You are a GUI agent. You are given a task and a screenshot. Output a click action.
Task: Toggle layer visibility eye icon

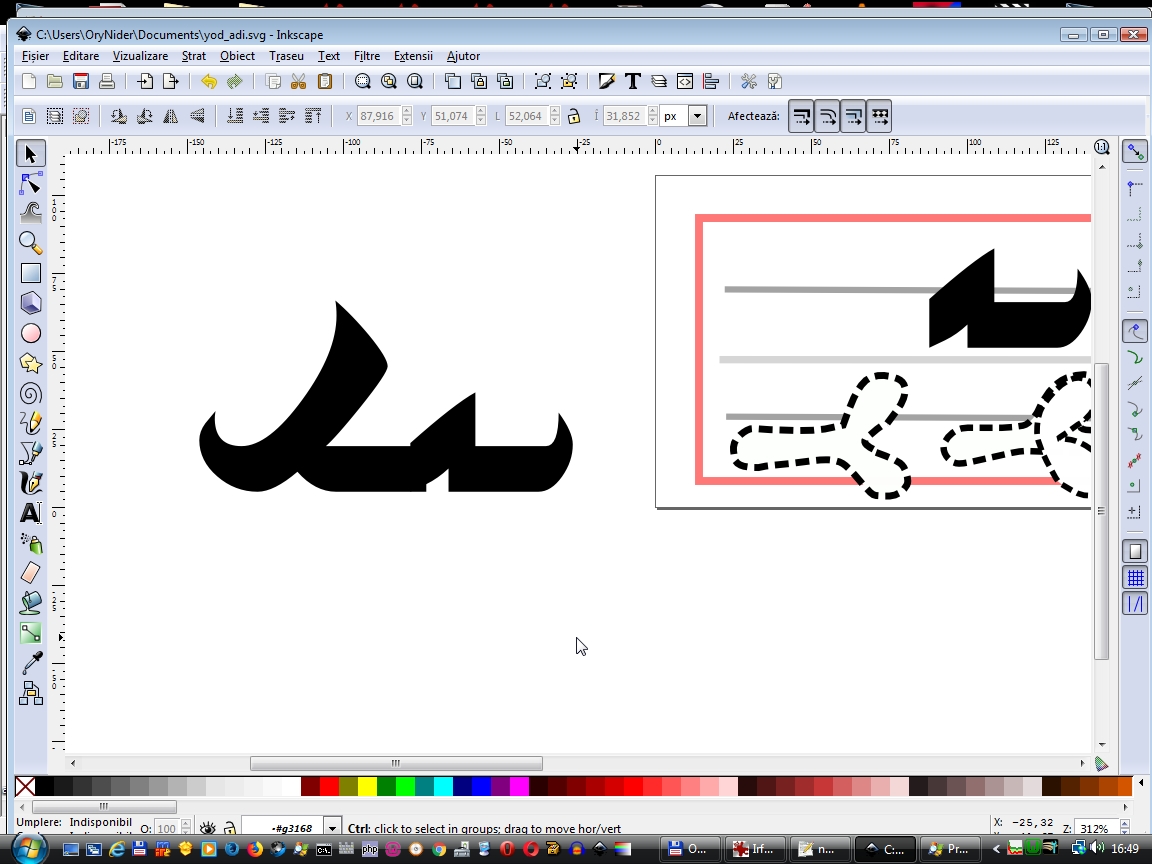pyautogui.click(x=208, y=828)
